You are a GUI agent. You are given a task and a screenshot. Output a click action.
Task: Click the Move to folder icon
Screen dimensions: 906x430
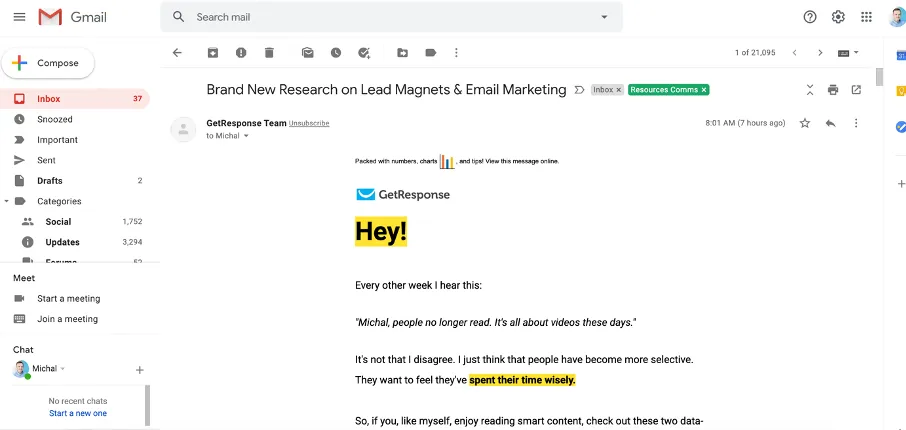402,52
